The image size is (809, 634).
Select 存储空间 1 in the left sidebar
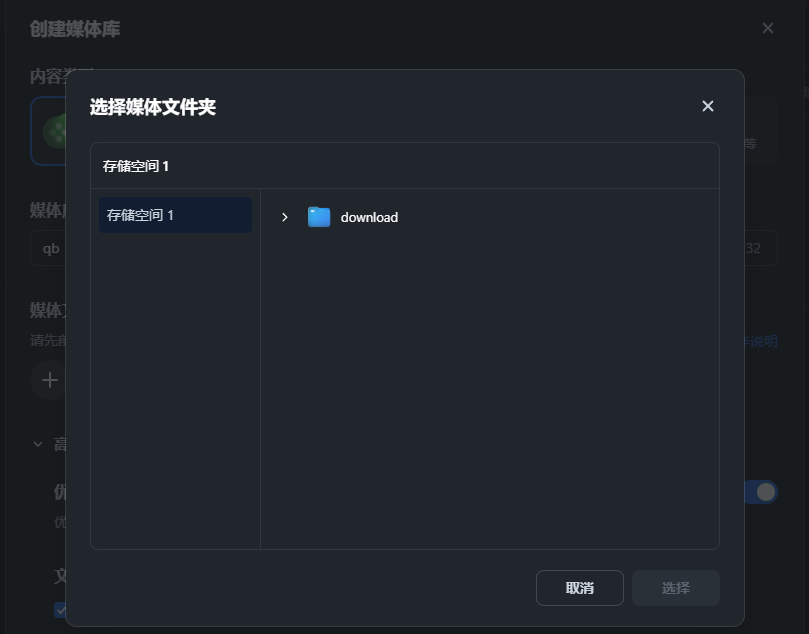(175, 214)
